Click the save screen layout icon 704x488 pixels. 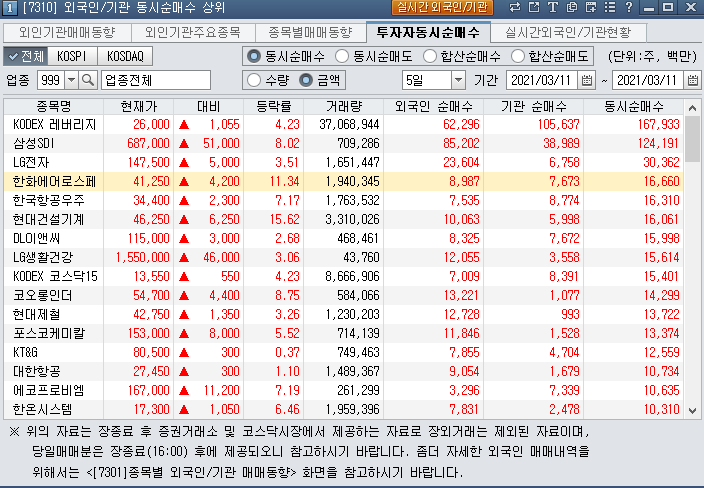click(x=591, y=7)
